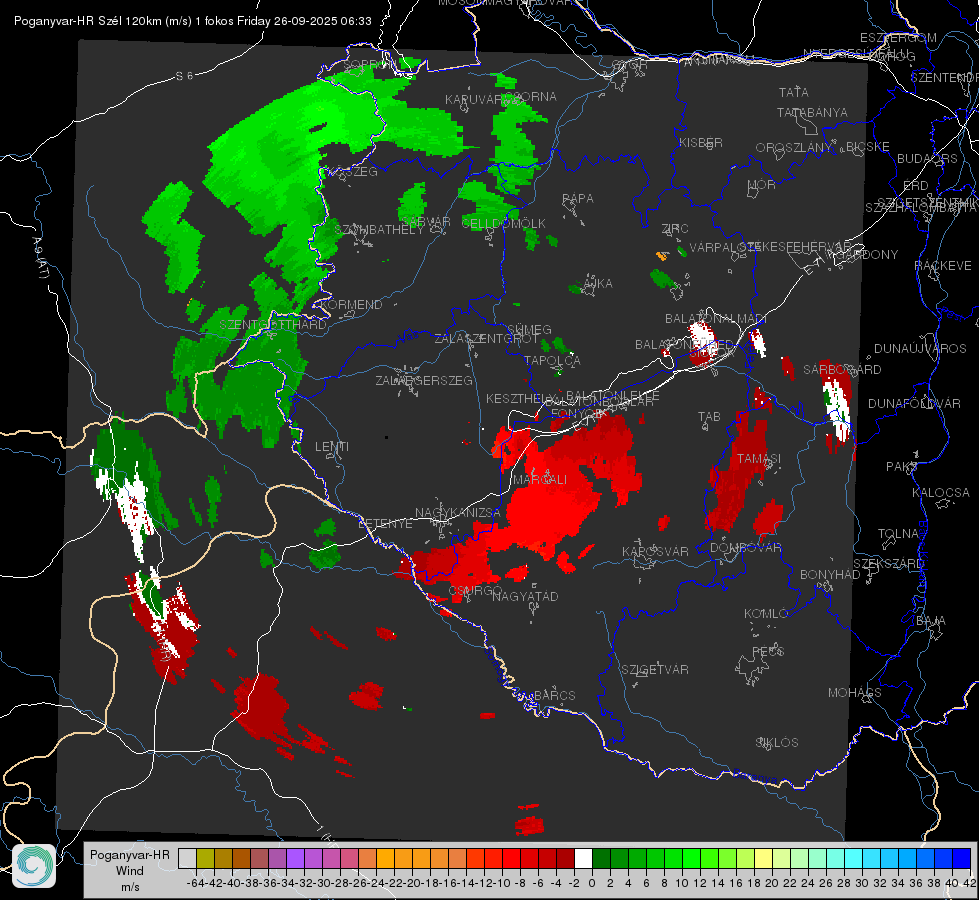Select the olive -64 to -42 legend swatch
The height and width of the screenshot is (900, 979).
205,859
